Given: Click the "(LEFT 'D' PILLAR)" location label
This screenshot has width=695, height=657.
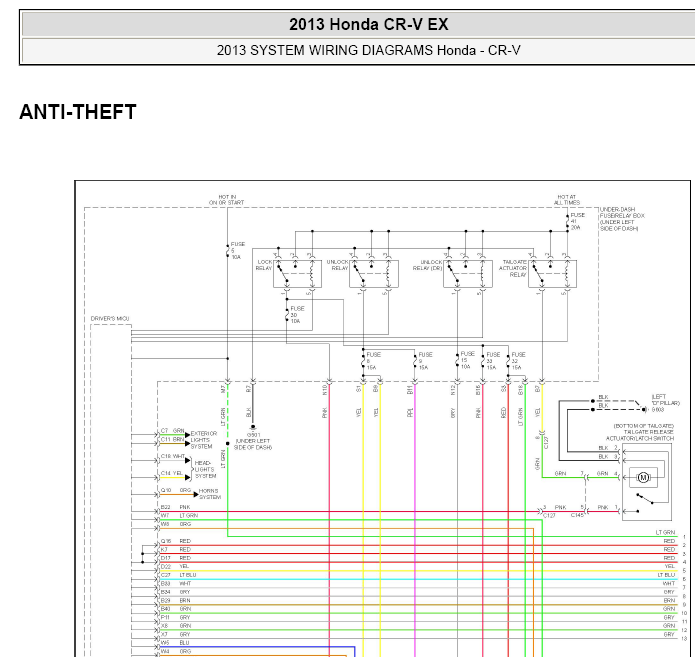Looking at the screenshot, I should pyautogui.click(x=665, y=400).
